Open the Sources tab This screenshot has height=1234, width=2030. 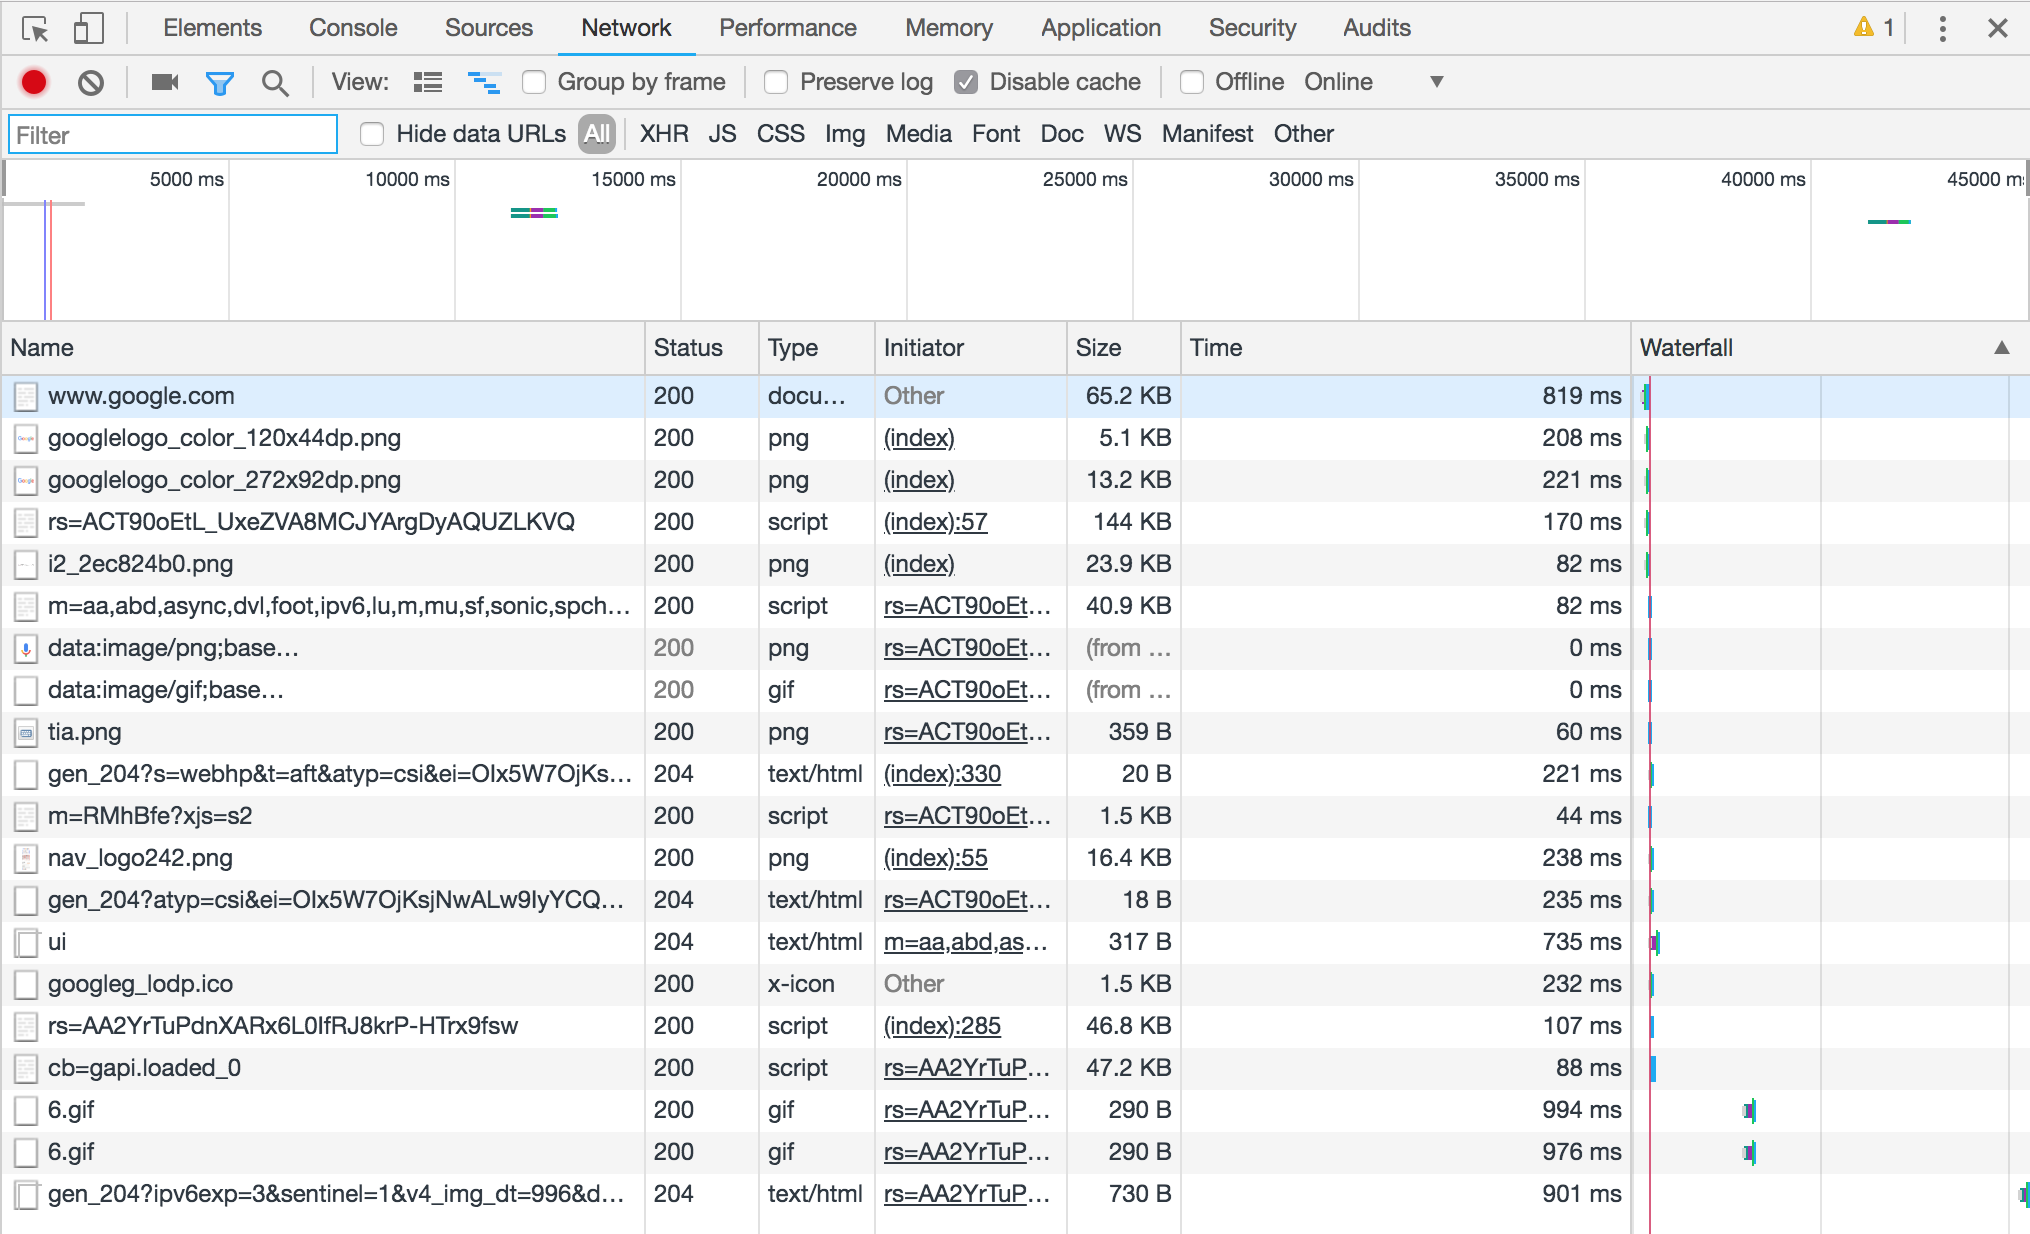coord(489,28)
